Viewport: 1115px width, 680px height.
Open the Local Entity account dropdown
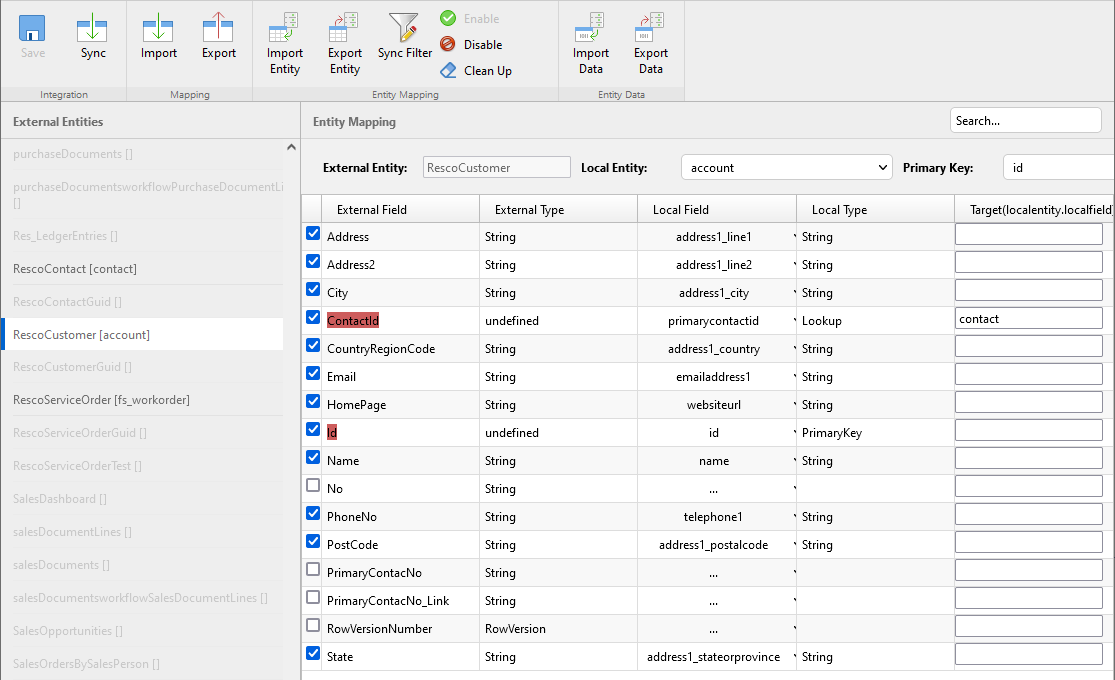point(786,168)
